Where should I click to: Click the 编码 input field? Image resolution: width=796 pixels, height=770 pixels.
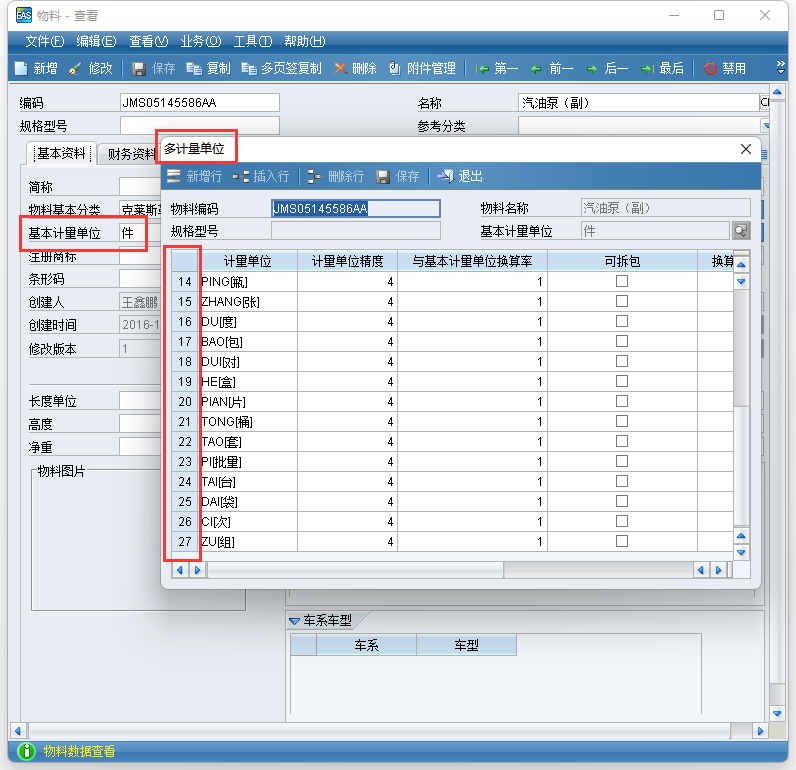(199, 102)
